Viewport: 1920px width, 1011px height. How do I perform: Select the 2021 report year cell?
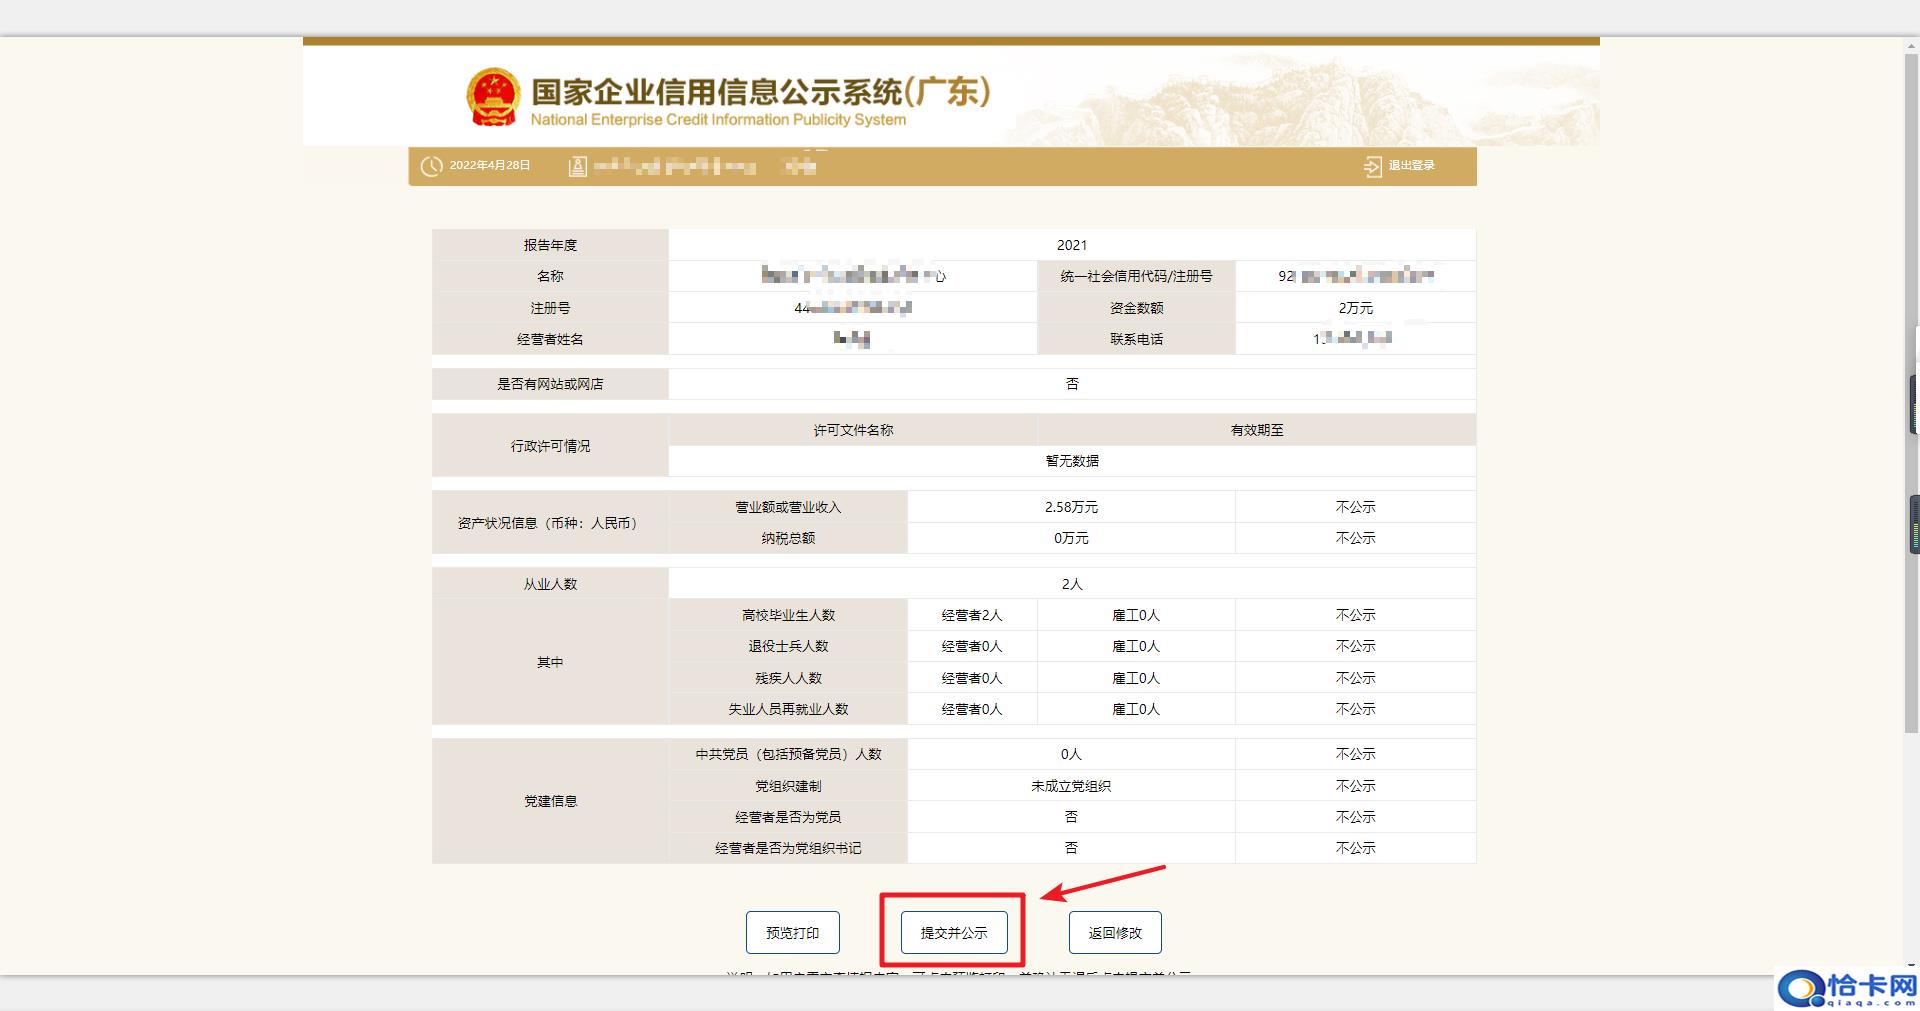point(1072,244)
